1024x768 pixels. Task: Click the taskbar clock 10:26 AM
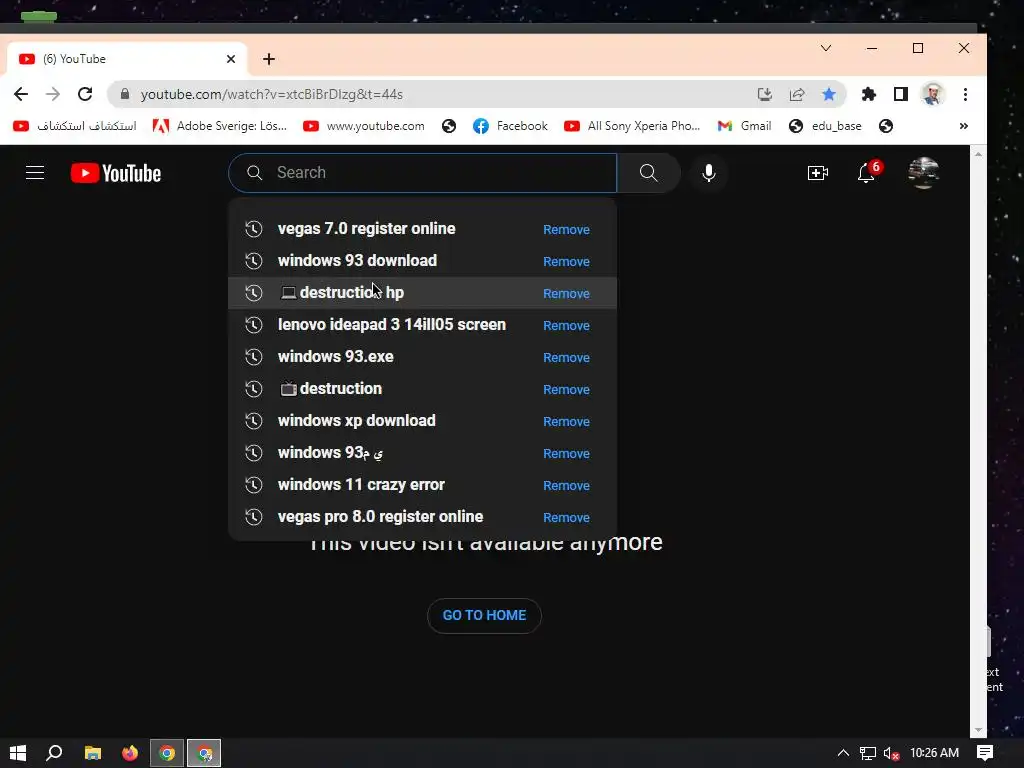pyautogui.click(x=935, y=753)
